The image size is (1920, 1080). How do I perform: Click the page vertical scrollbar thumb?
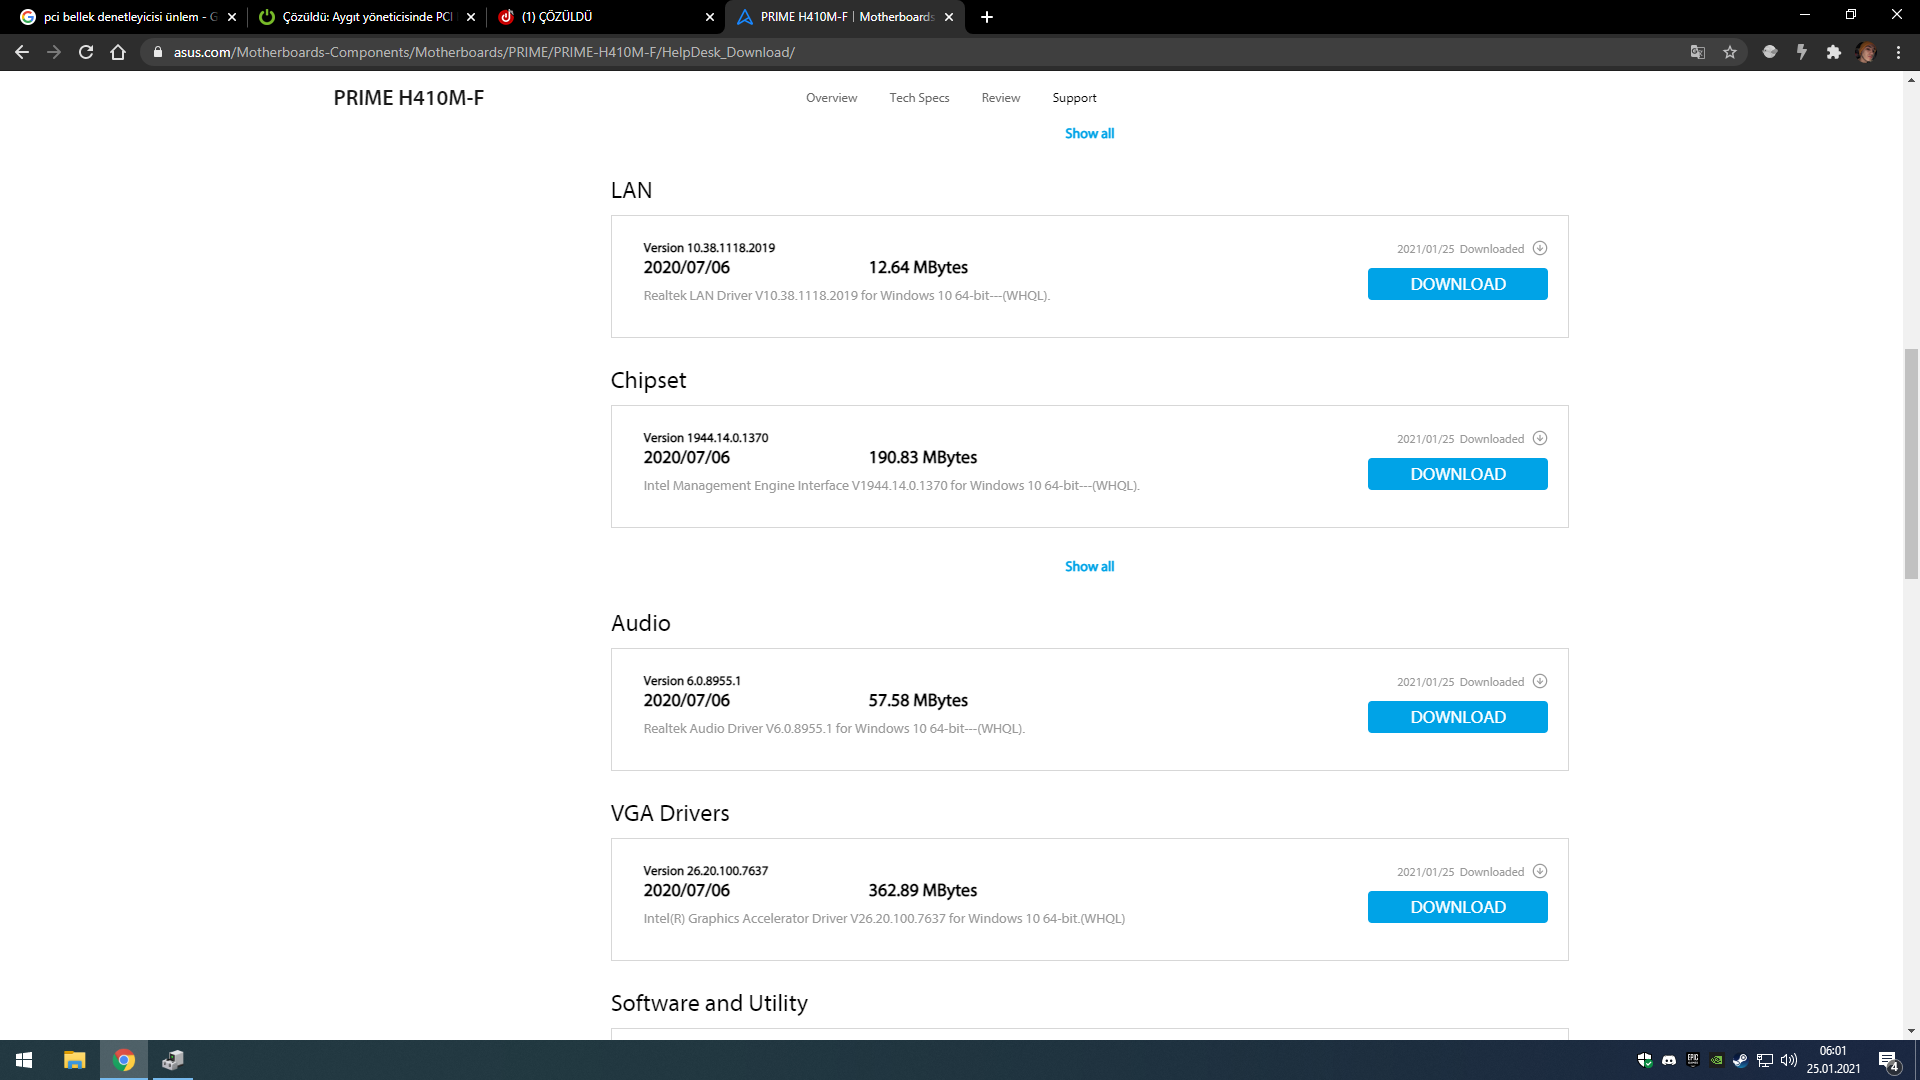[x=1911, y=463]
